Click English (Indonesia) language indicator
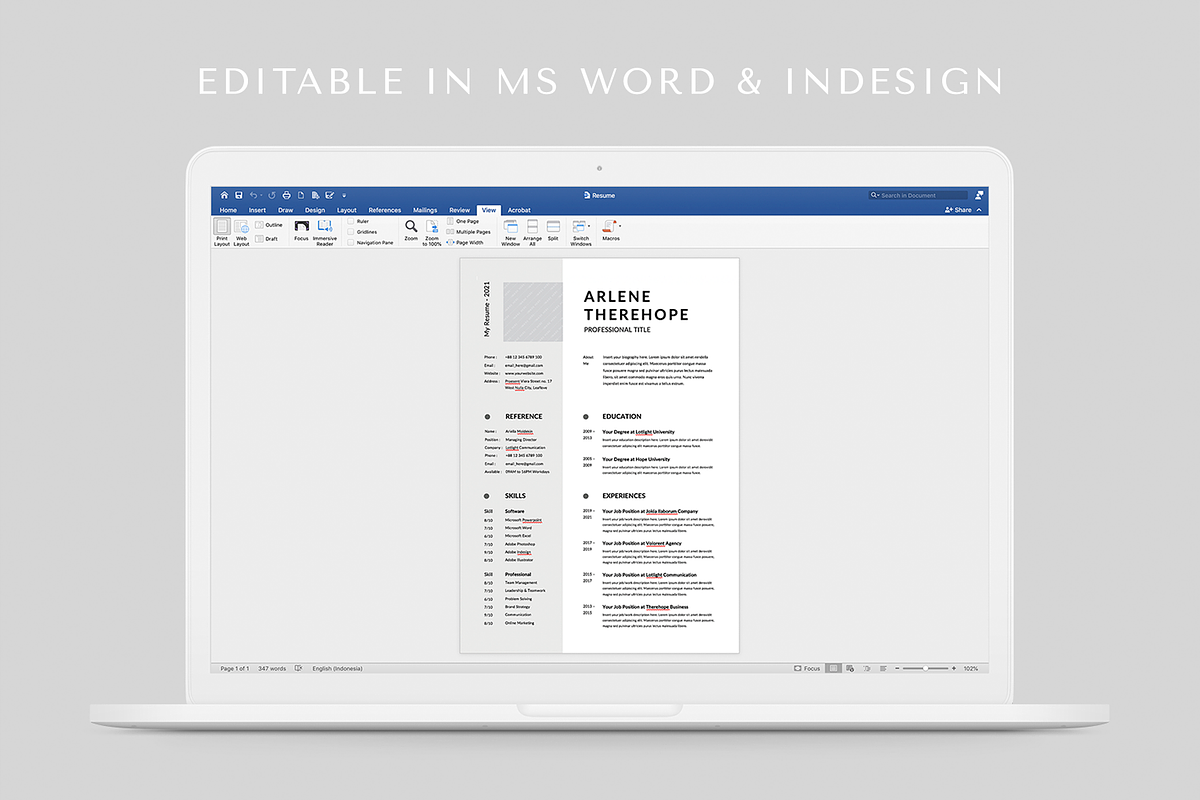The width and height of the screenshot is (1200, 800). point(337,668)
